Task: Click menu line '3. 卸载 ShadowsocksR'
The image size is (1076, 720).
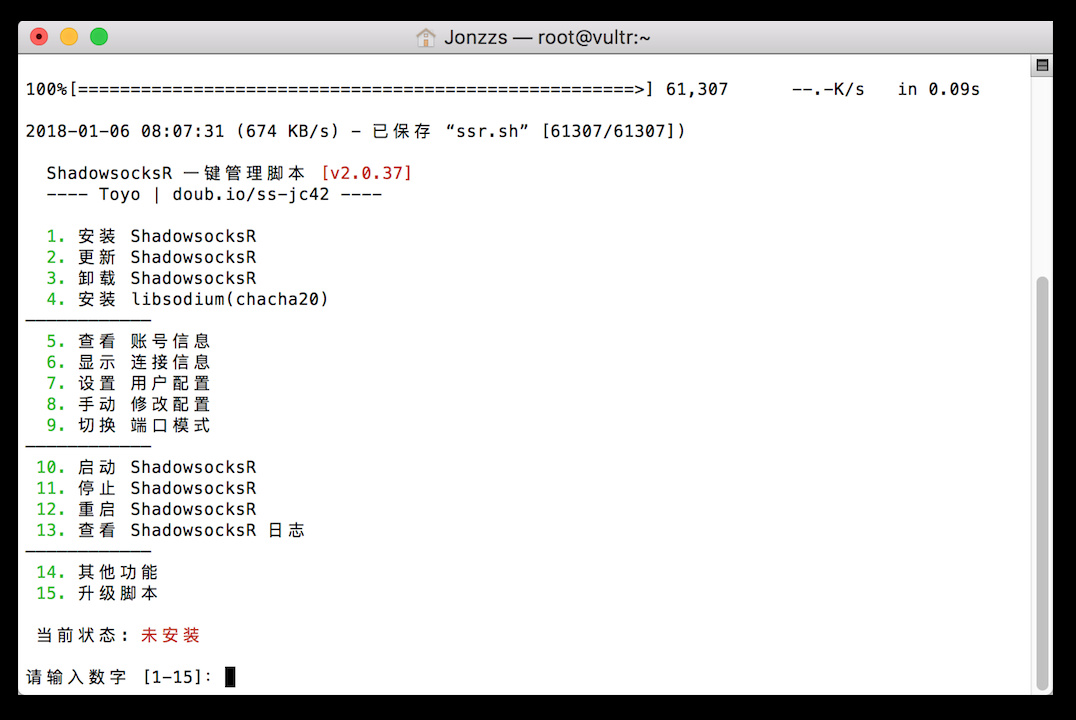Action: coord(151,278)
